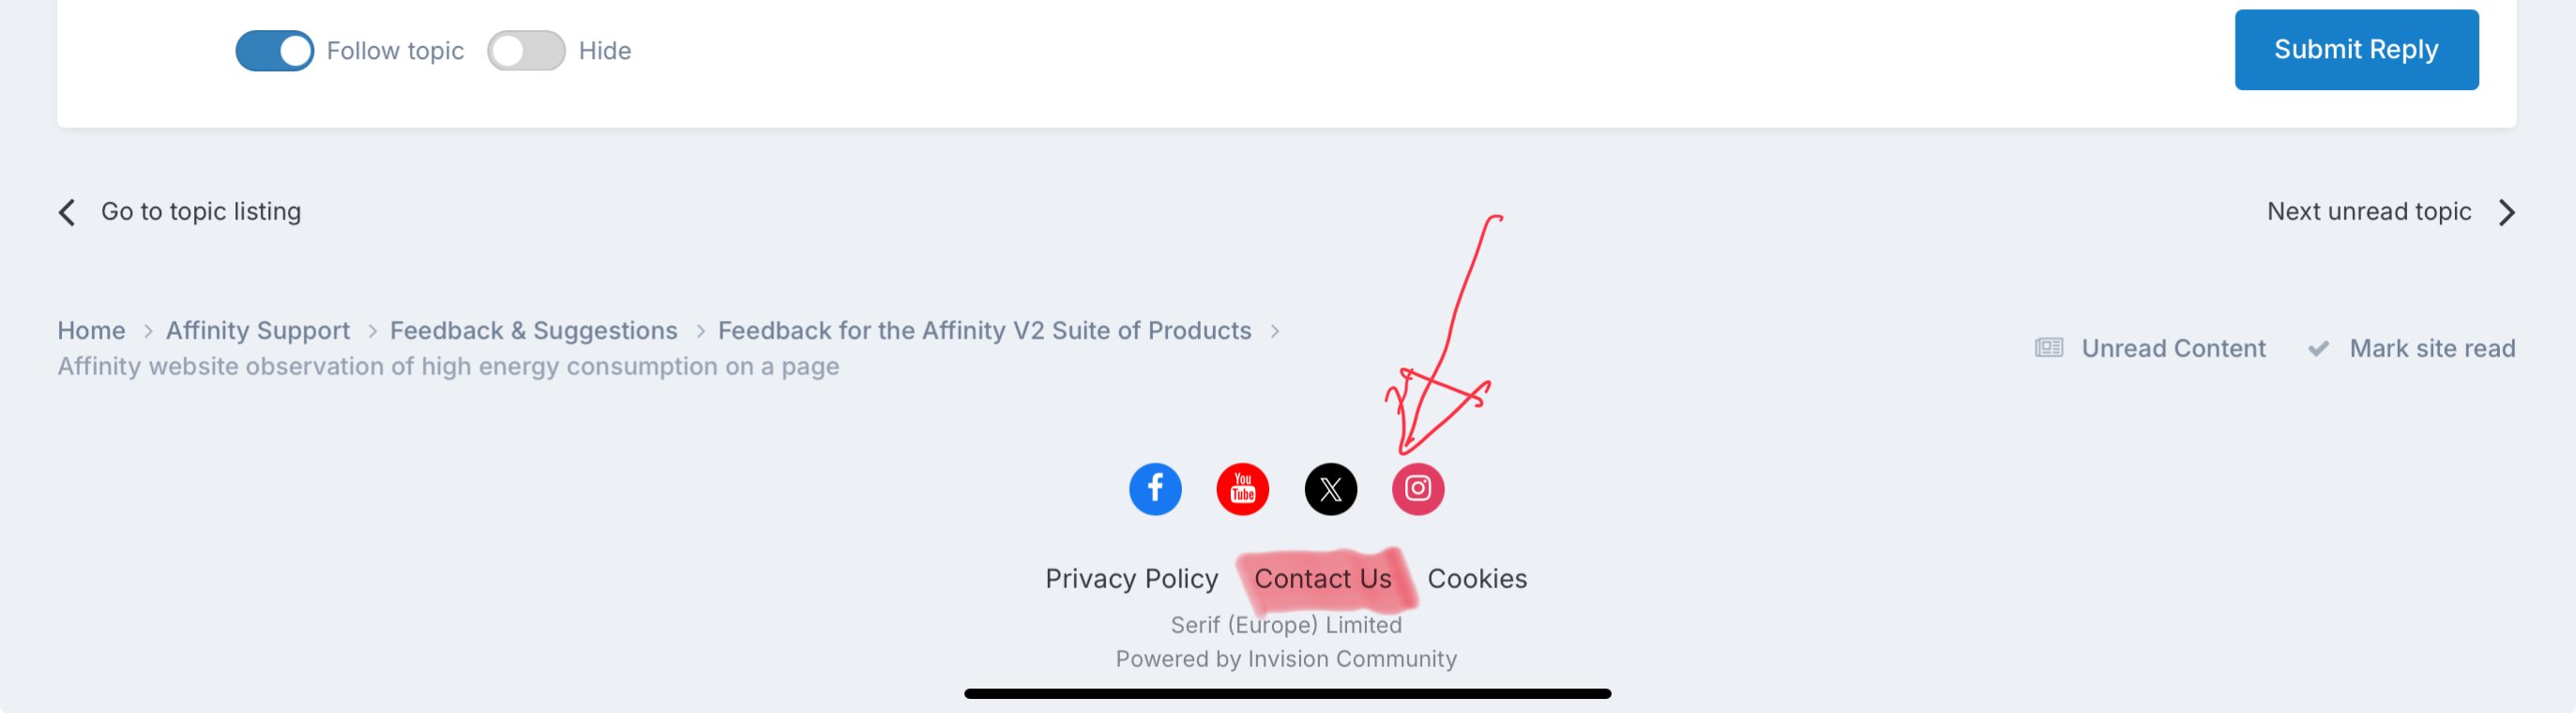Open the Instagram social icon

(1417, 489)
